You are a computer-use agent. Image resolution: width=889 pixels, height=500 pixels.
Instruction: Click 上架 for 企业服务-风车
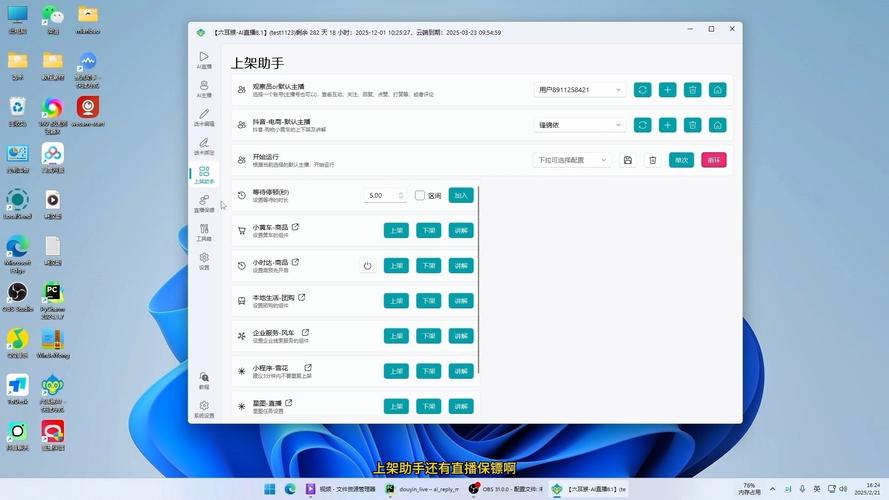[x=396, y=336]
